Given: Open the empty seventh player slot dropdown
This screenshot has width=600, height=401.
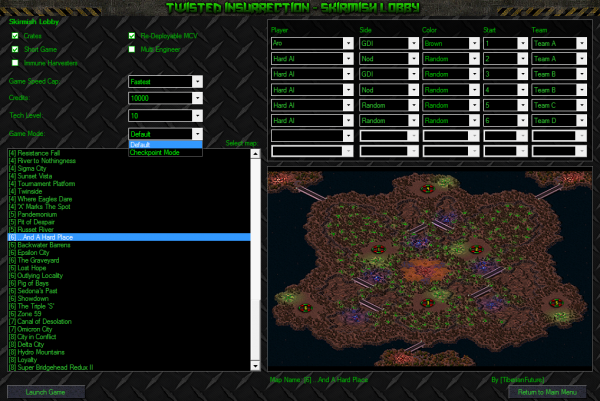Looking at the screenshot, I should point(312,136).
